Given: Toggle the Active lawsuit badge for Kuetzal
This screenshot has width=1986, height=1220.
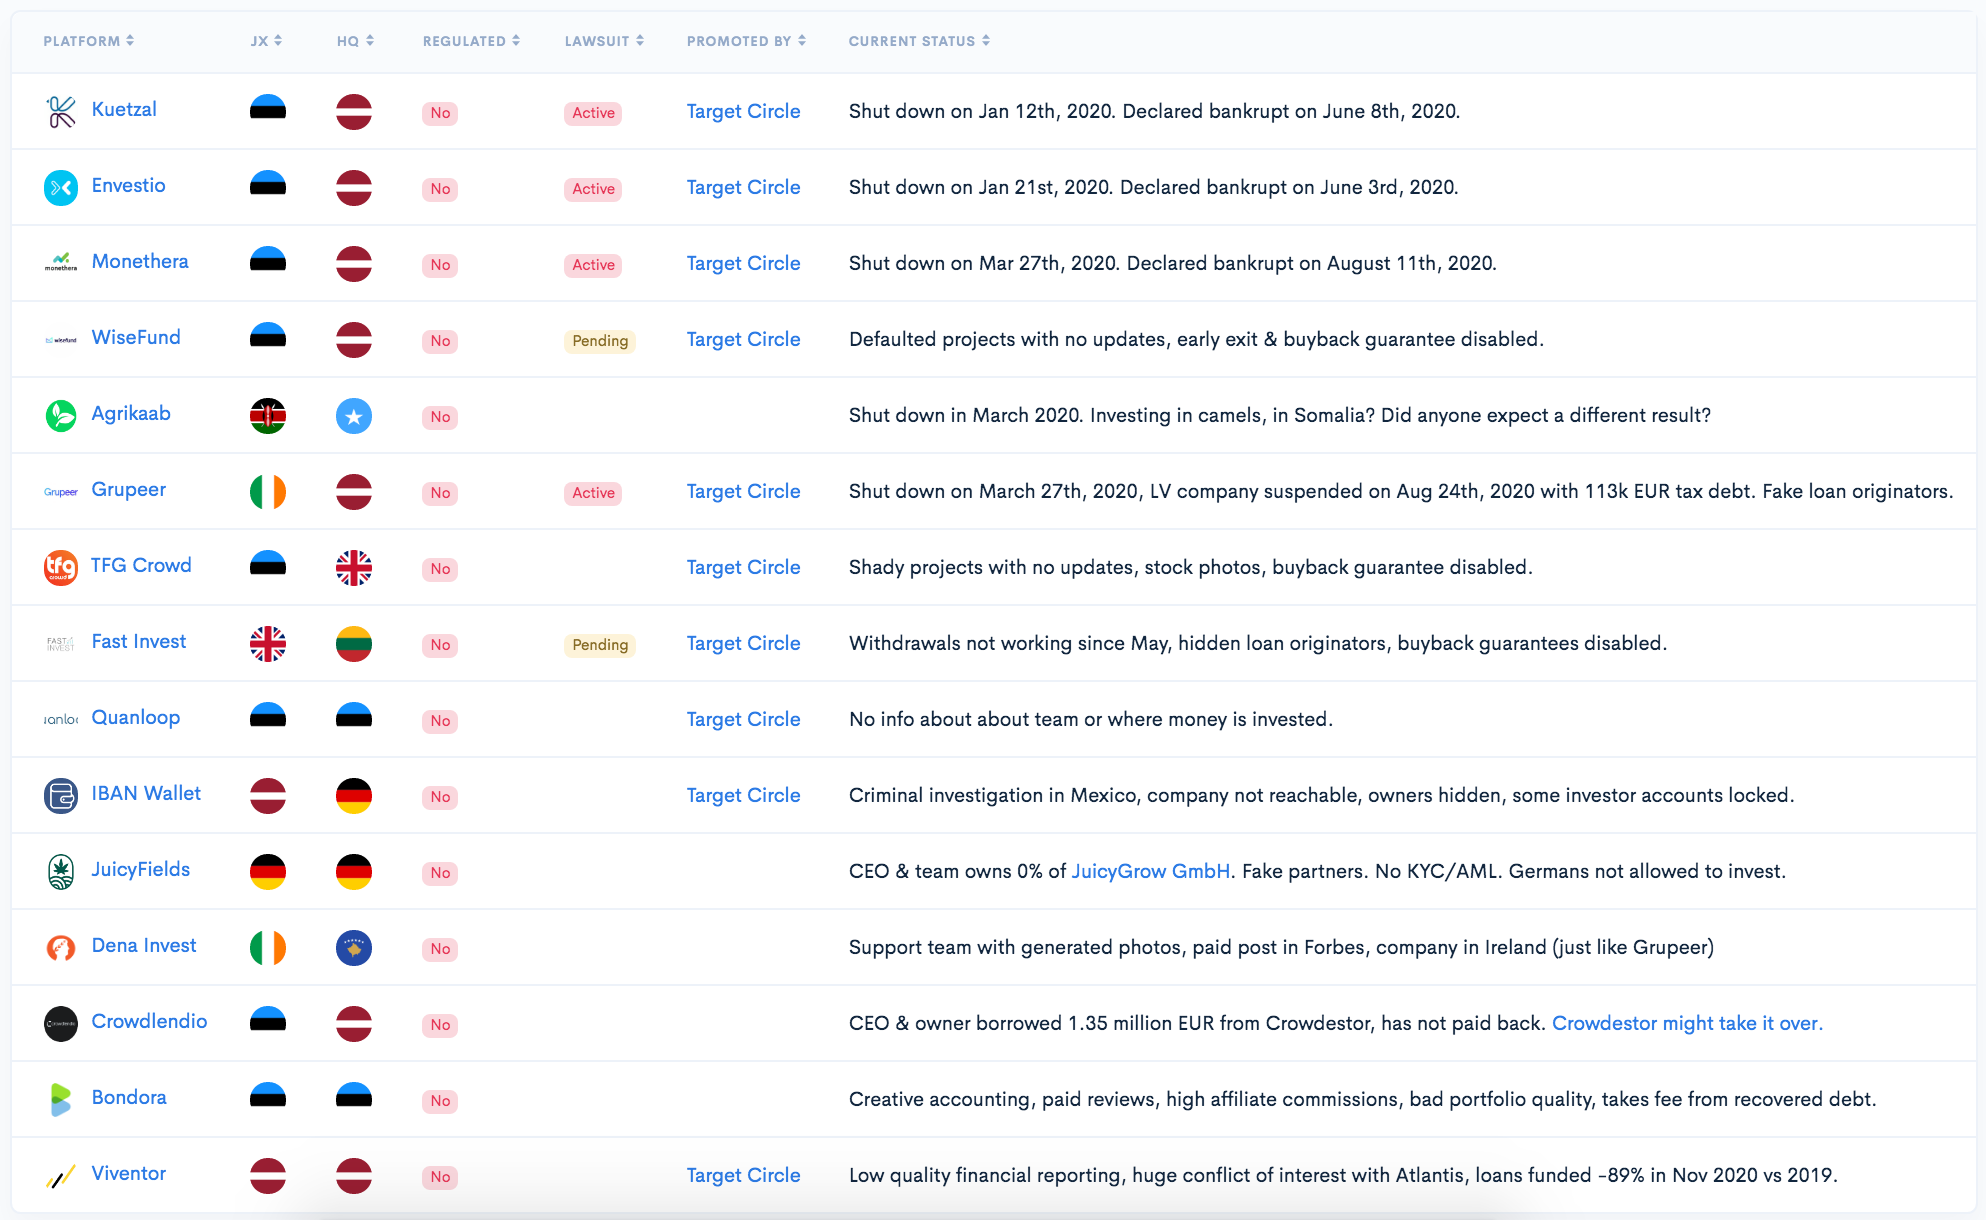Looking at the screenshot, I should click(x=592, y=113).
